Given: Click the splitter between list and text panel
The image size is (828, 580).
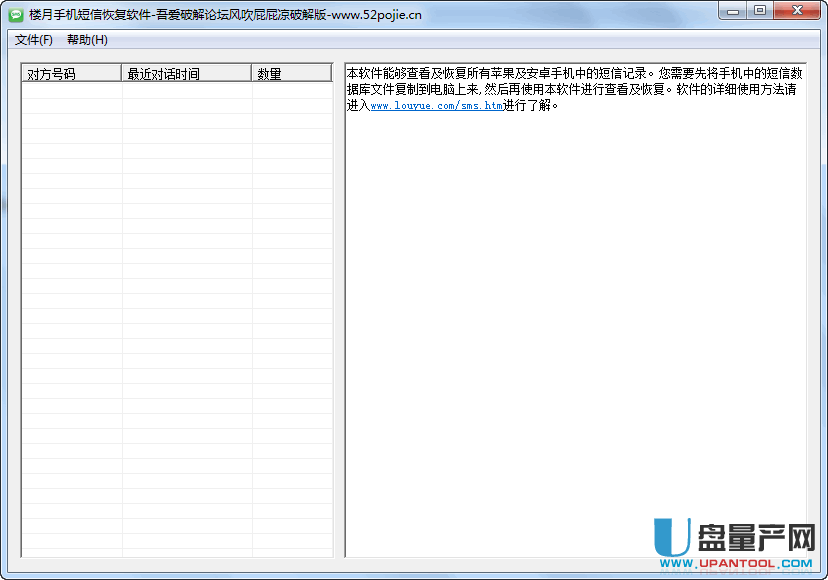Looking at the screenshot, I should click(x=339, y=310).
